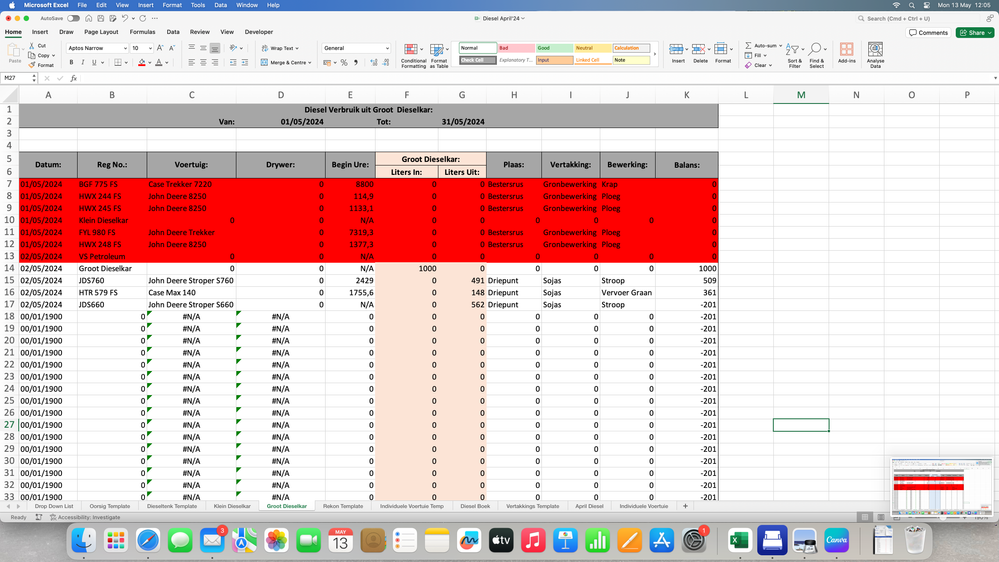Toggle Centre text alignment
Viewport: 999px width, 562px height.
tap(203, 62)
